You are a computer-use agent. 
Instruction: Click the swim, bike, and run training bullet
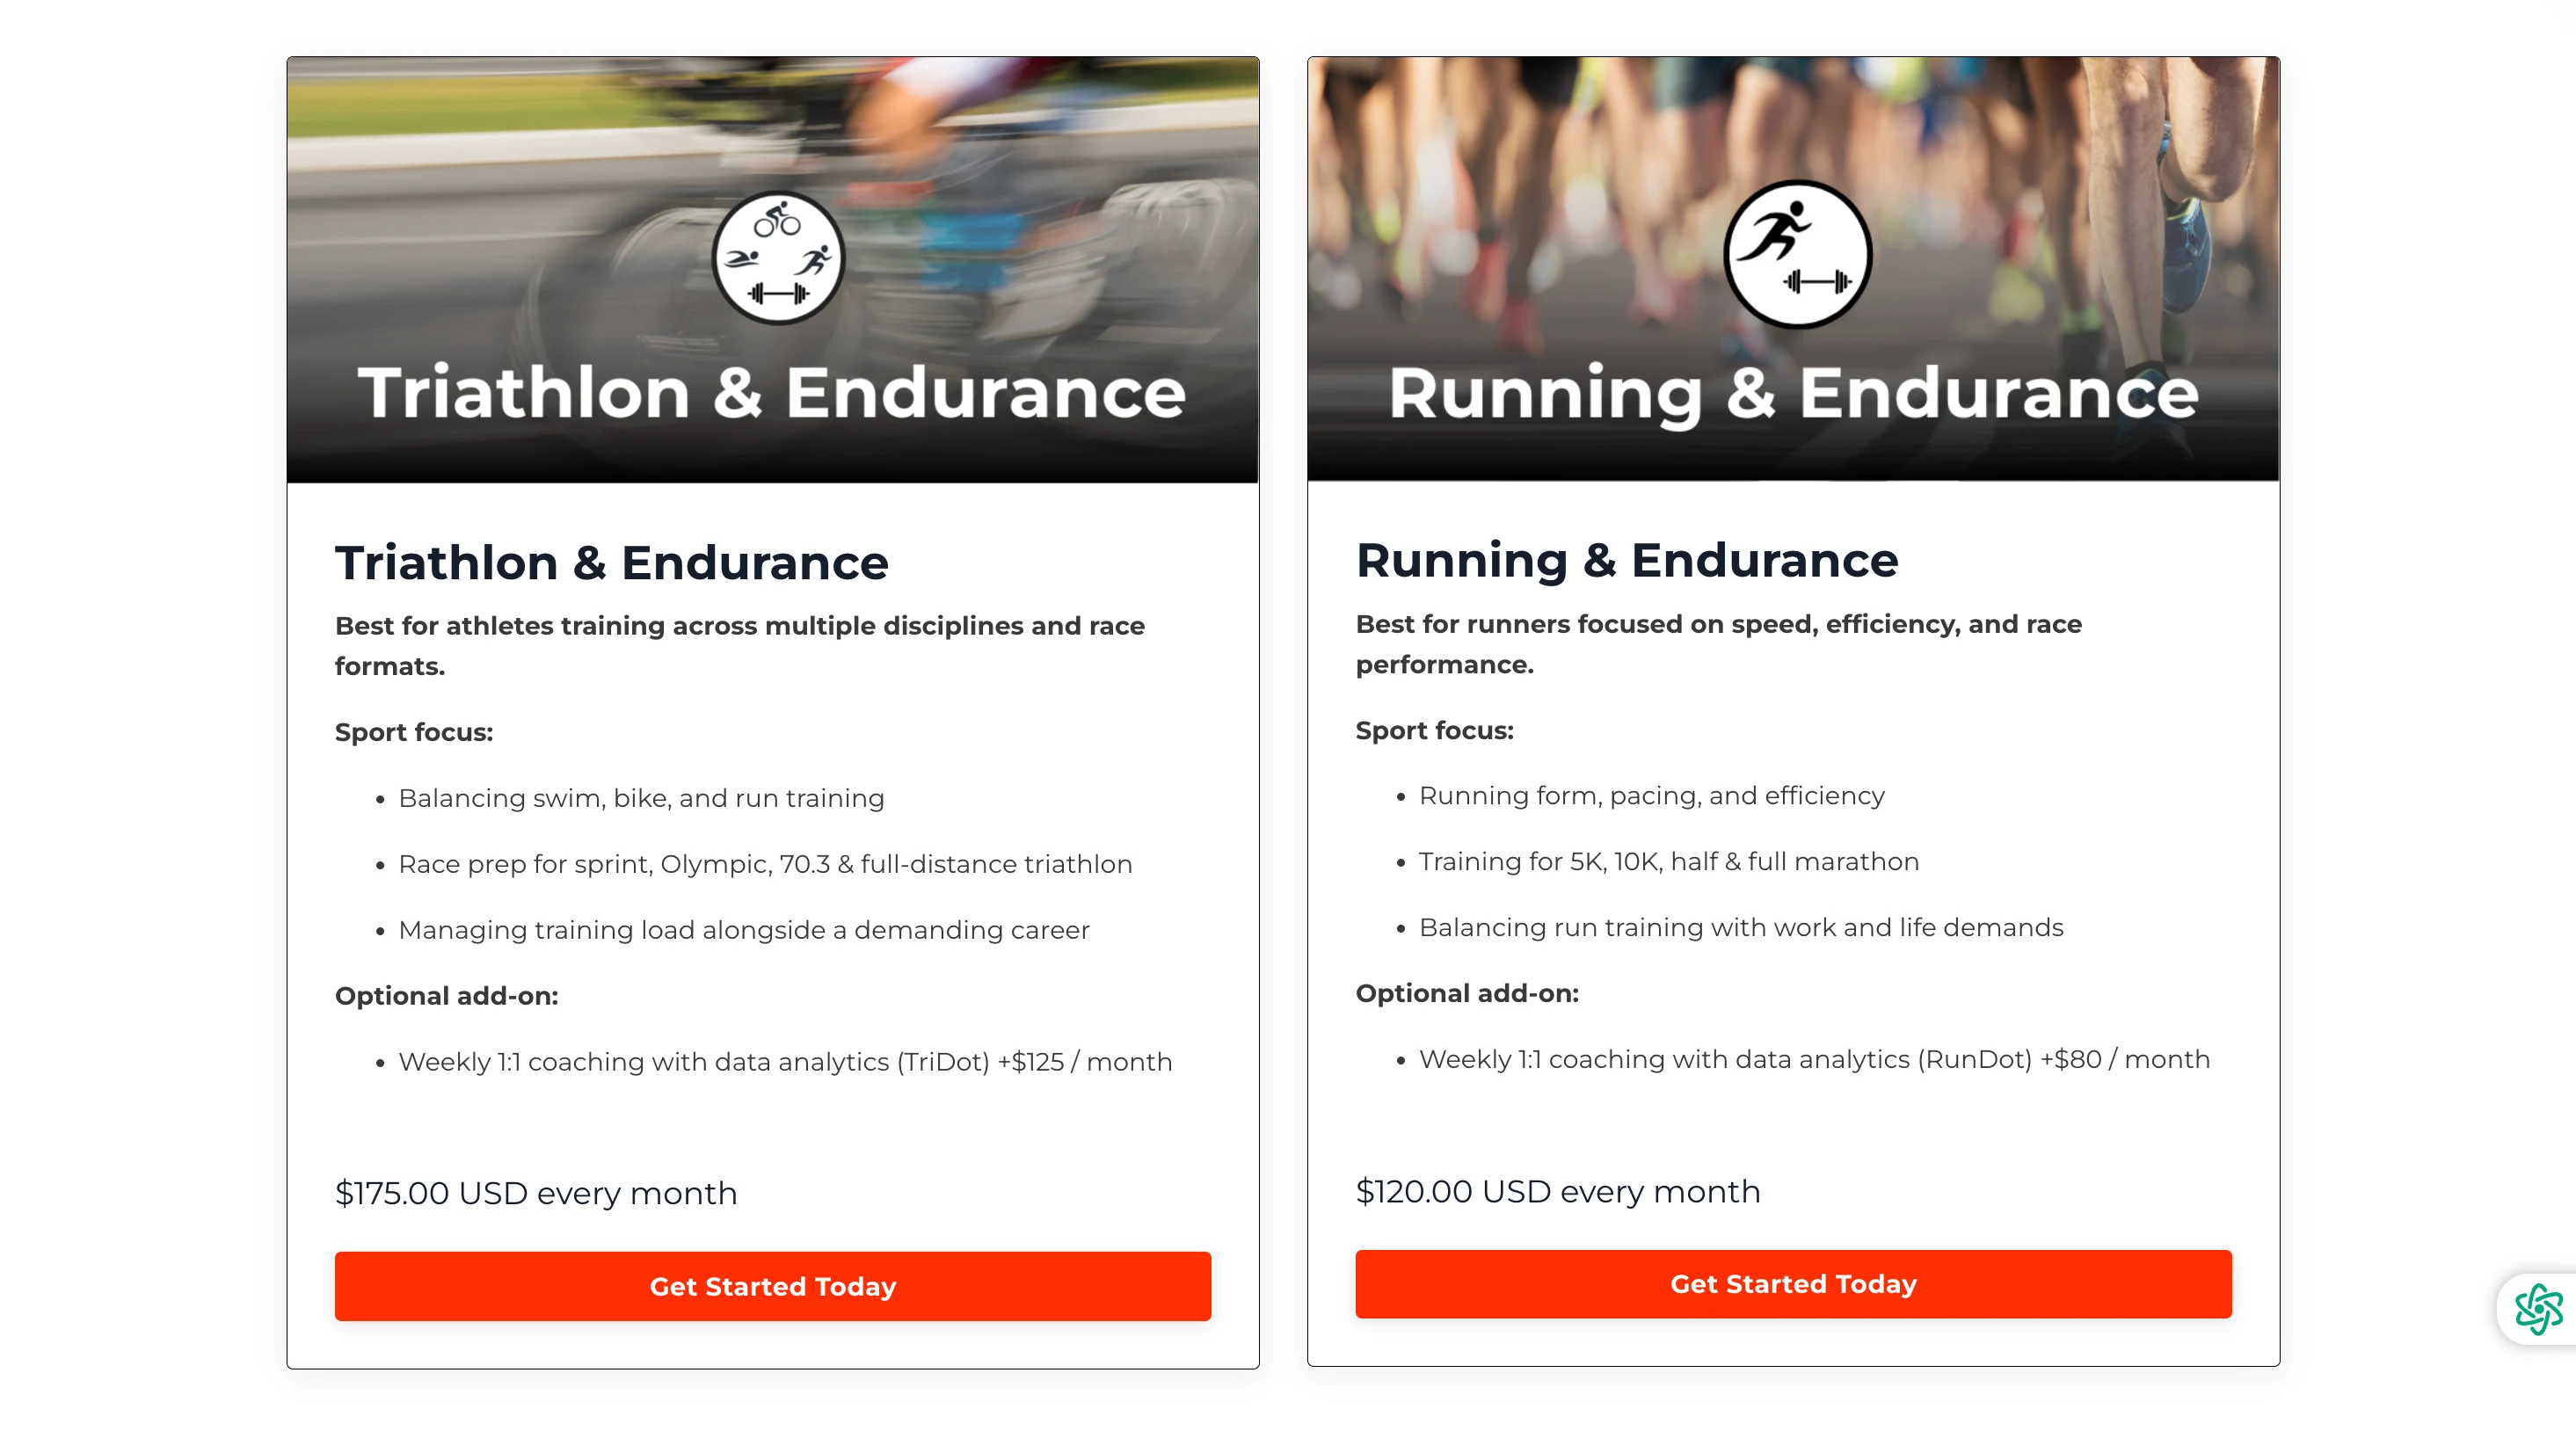(641, 798)
